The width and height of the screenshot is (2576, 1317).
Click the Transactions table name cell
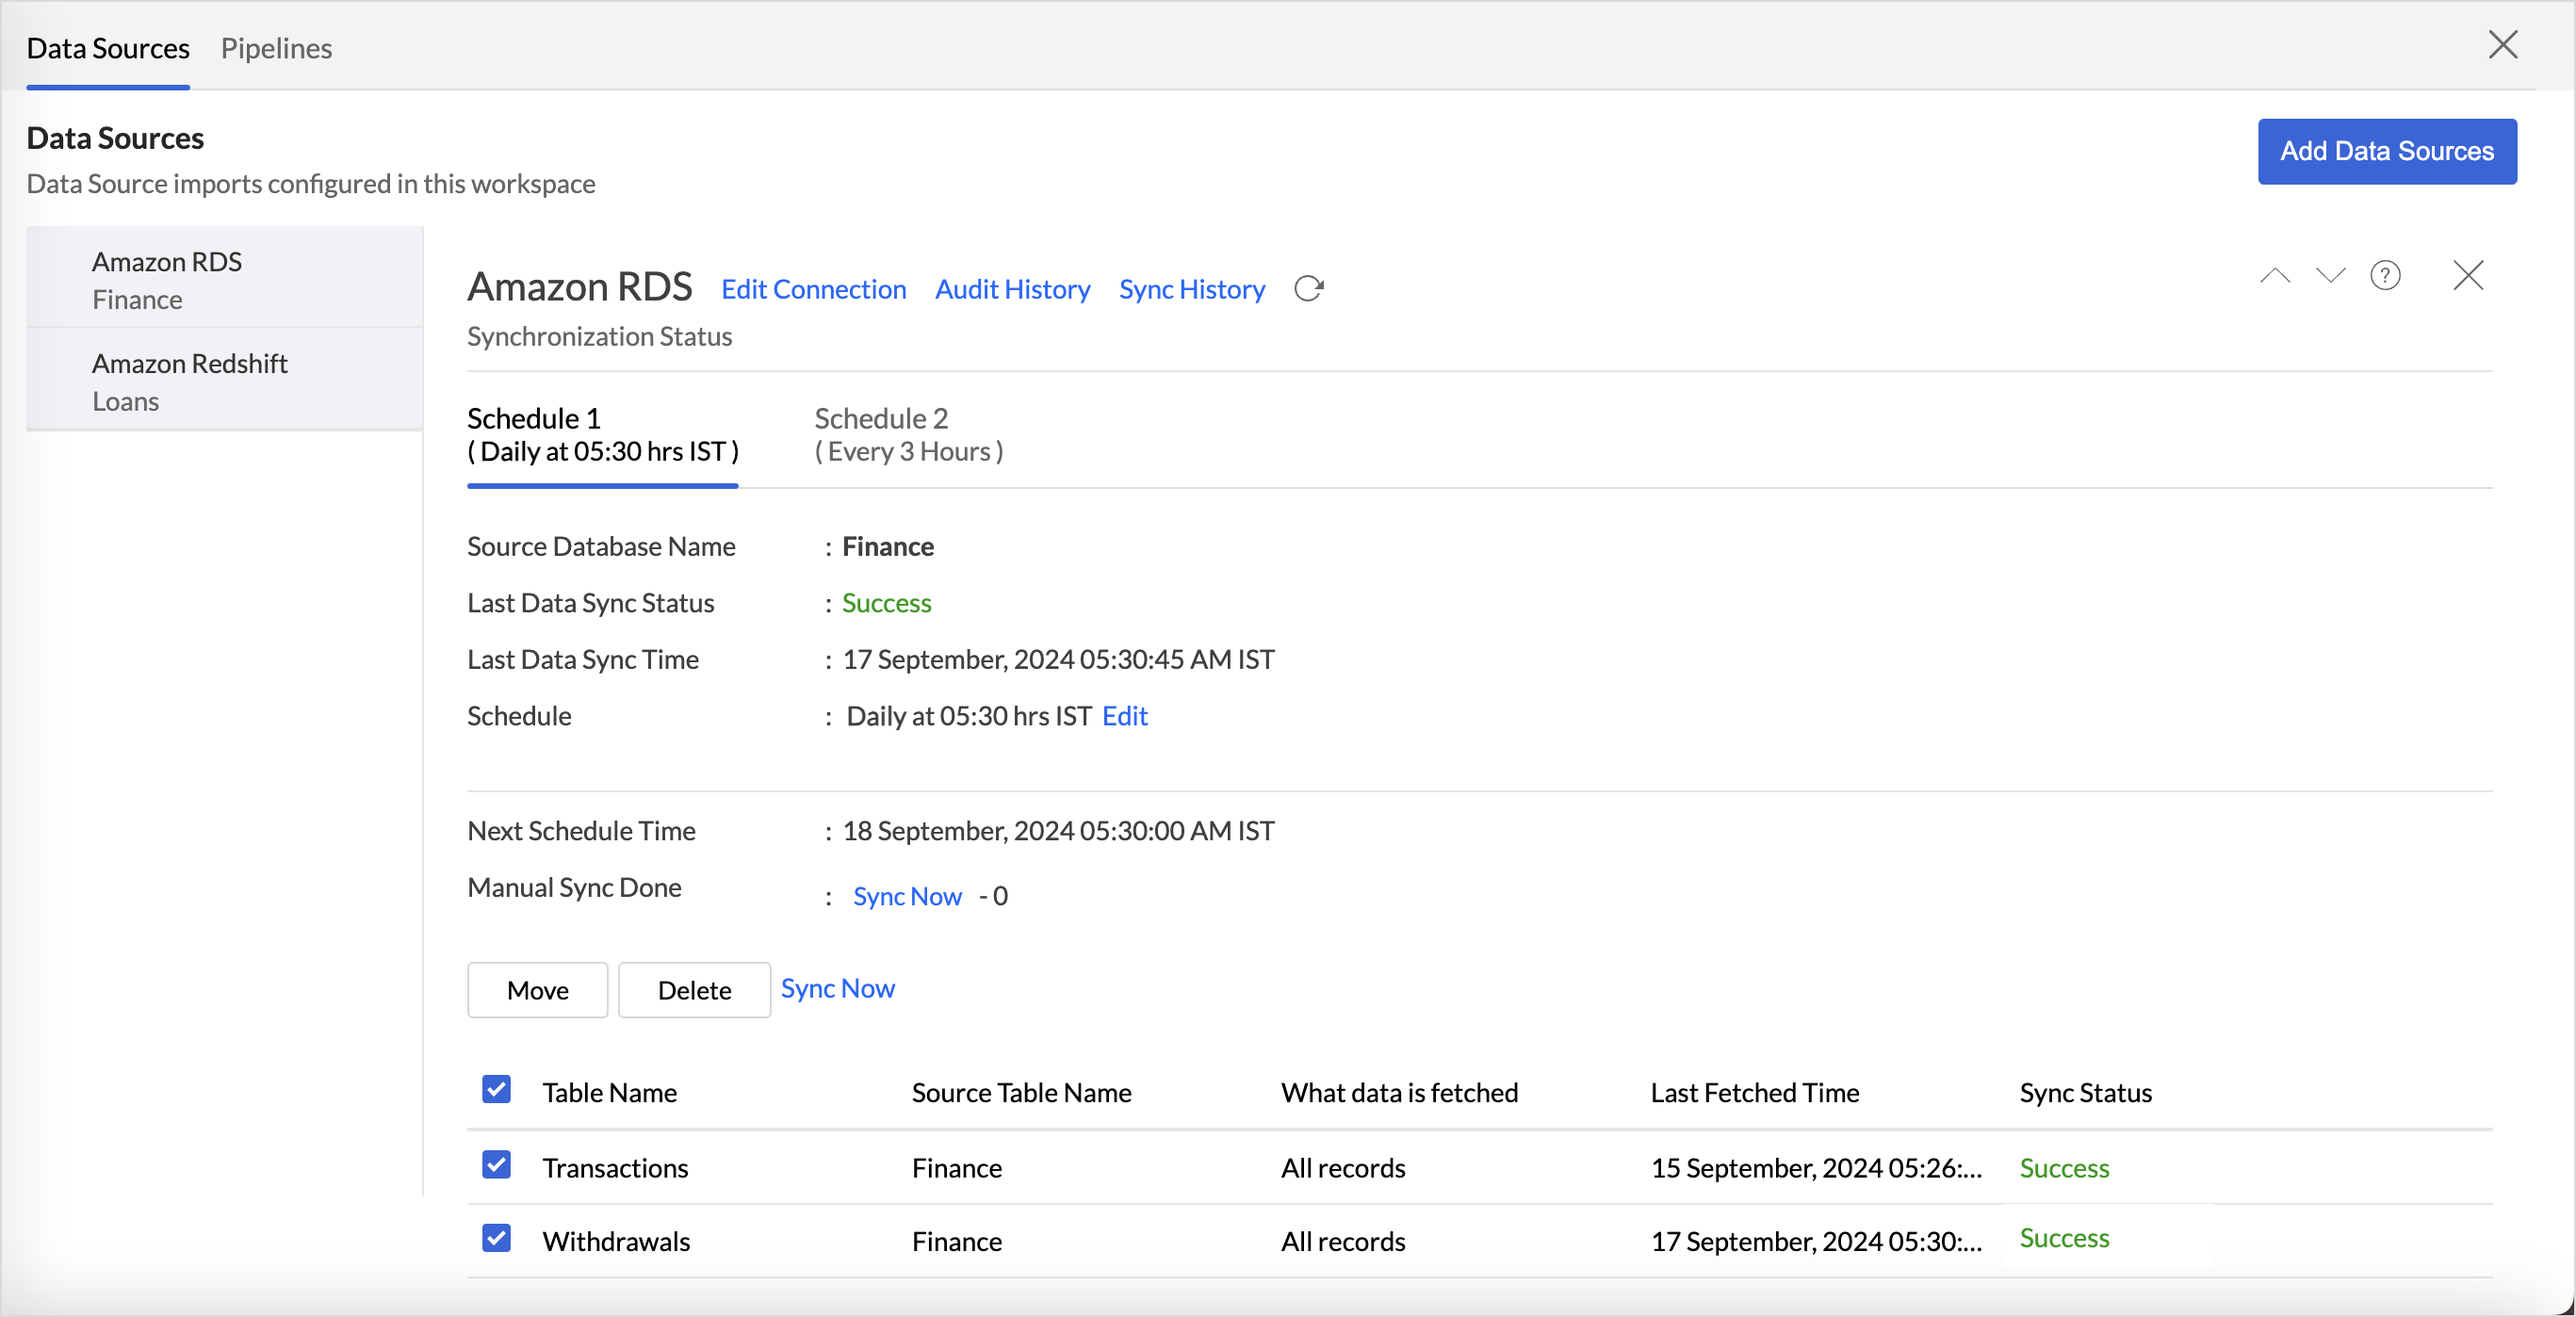tap(615, 1168)
